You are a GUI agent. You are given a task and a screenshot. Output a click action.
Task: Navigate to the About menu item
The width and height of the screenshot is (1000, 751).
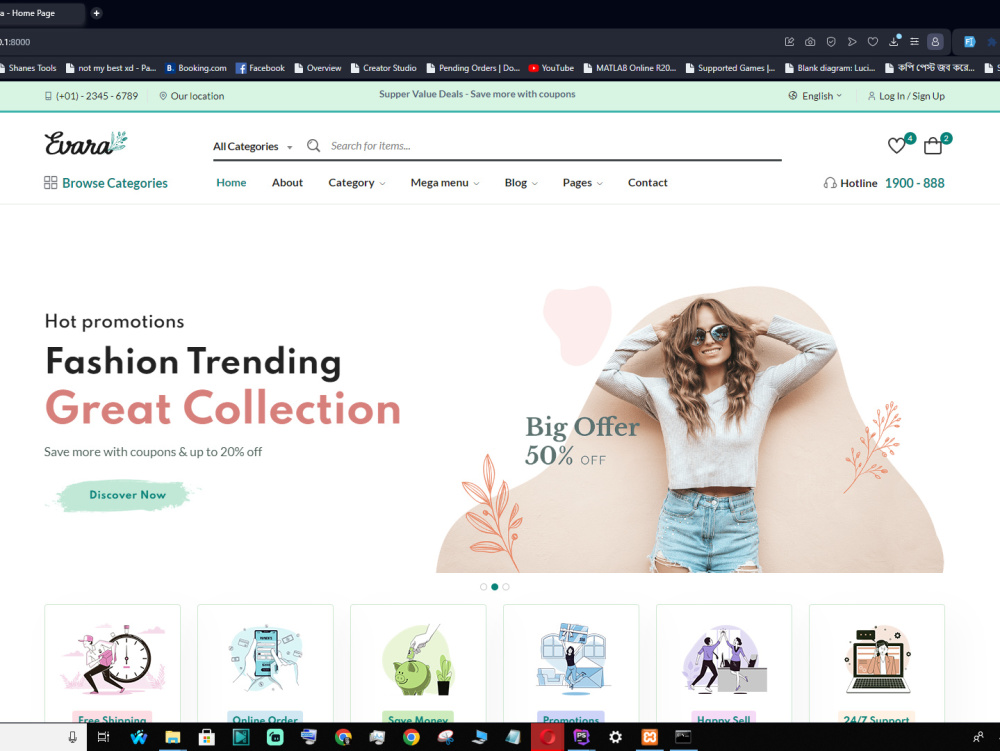pos(287,183)
